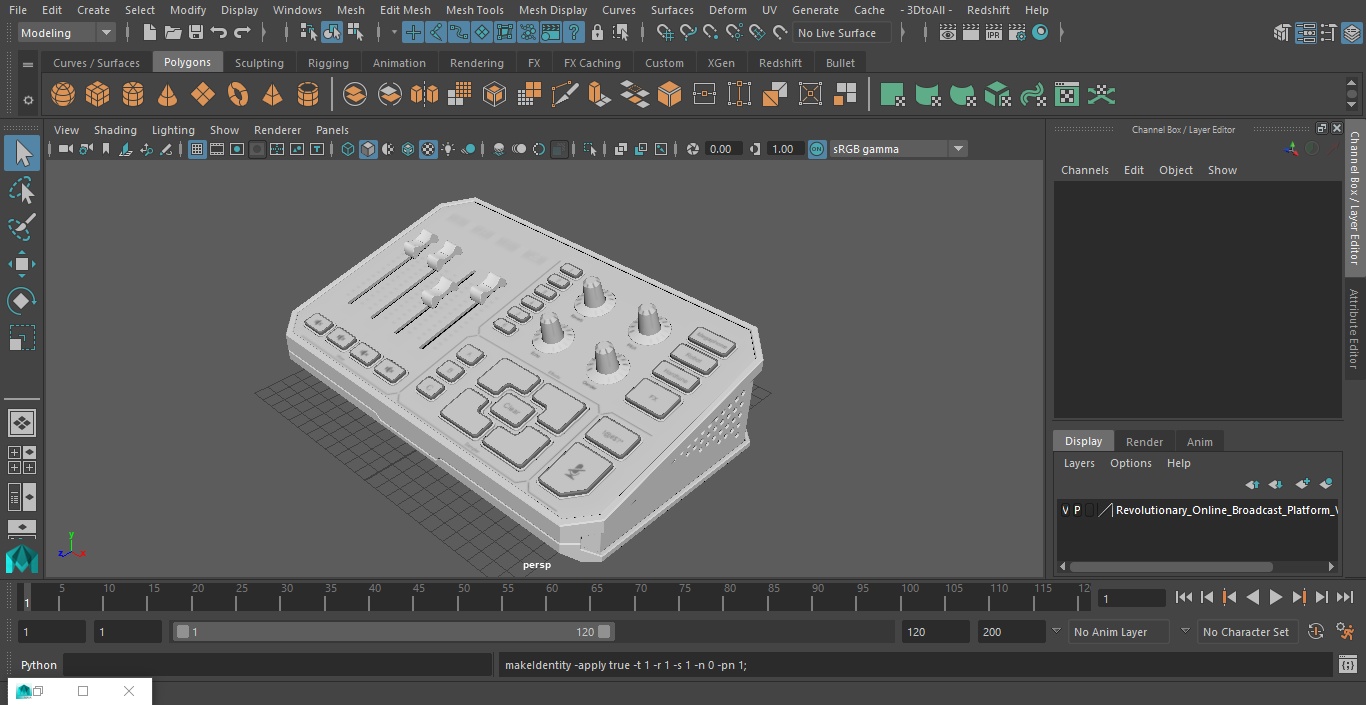Toggle auto keyframe button
This screenshot has width=1366, height=705.
click(x=1316, y=632)
